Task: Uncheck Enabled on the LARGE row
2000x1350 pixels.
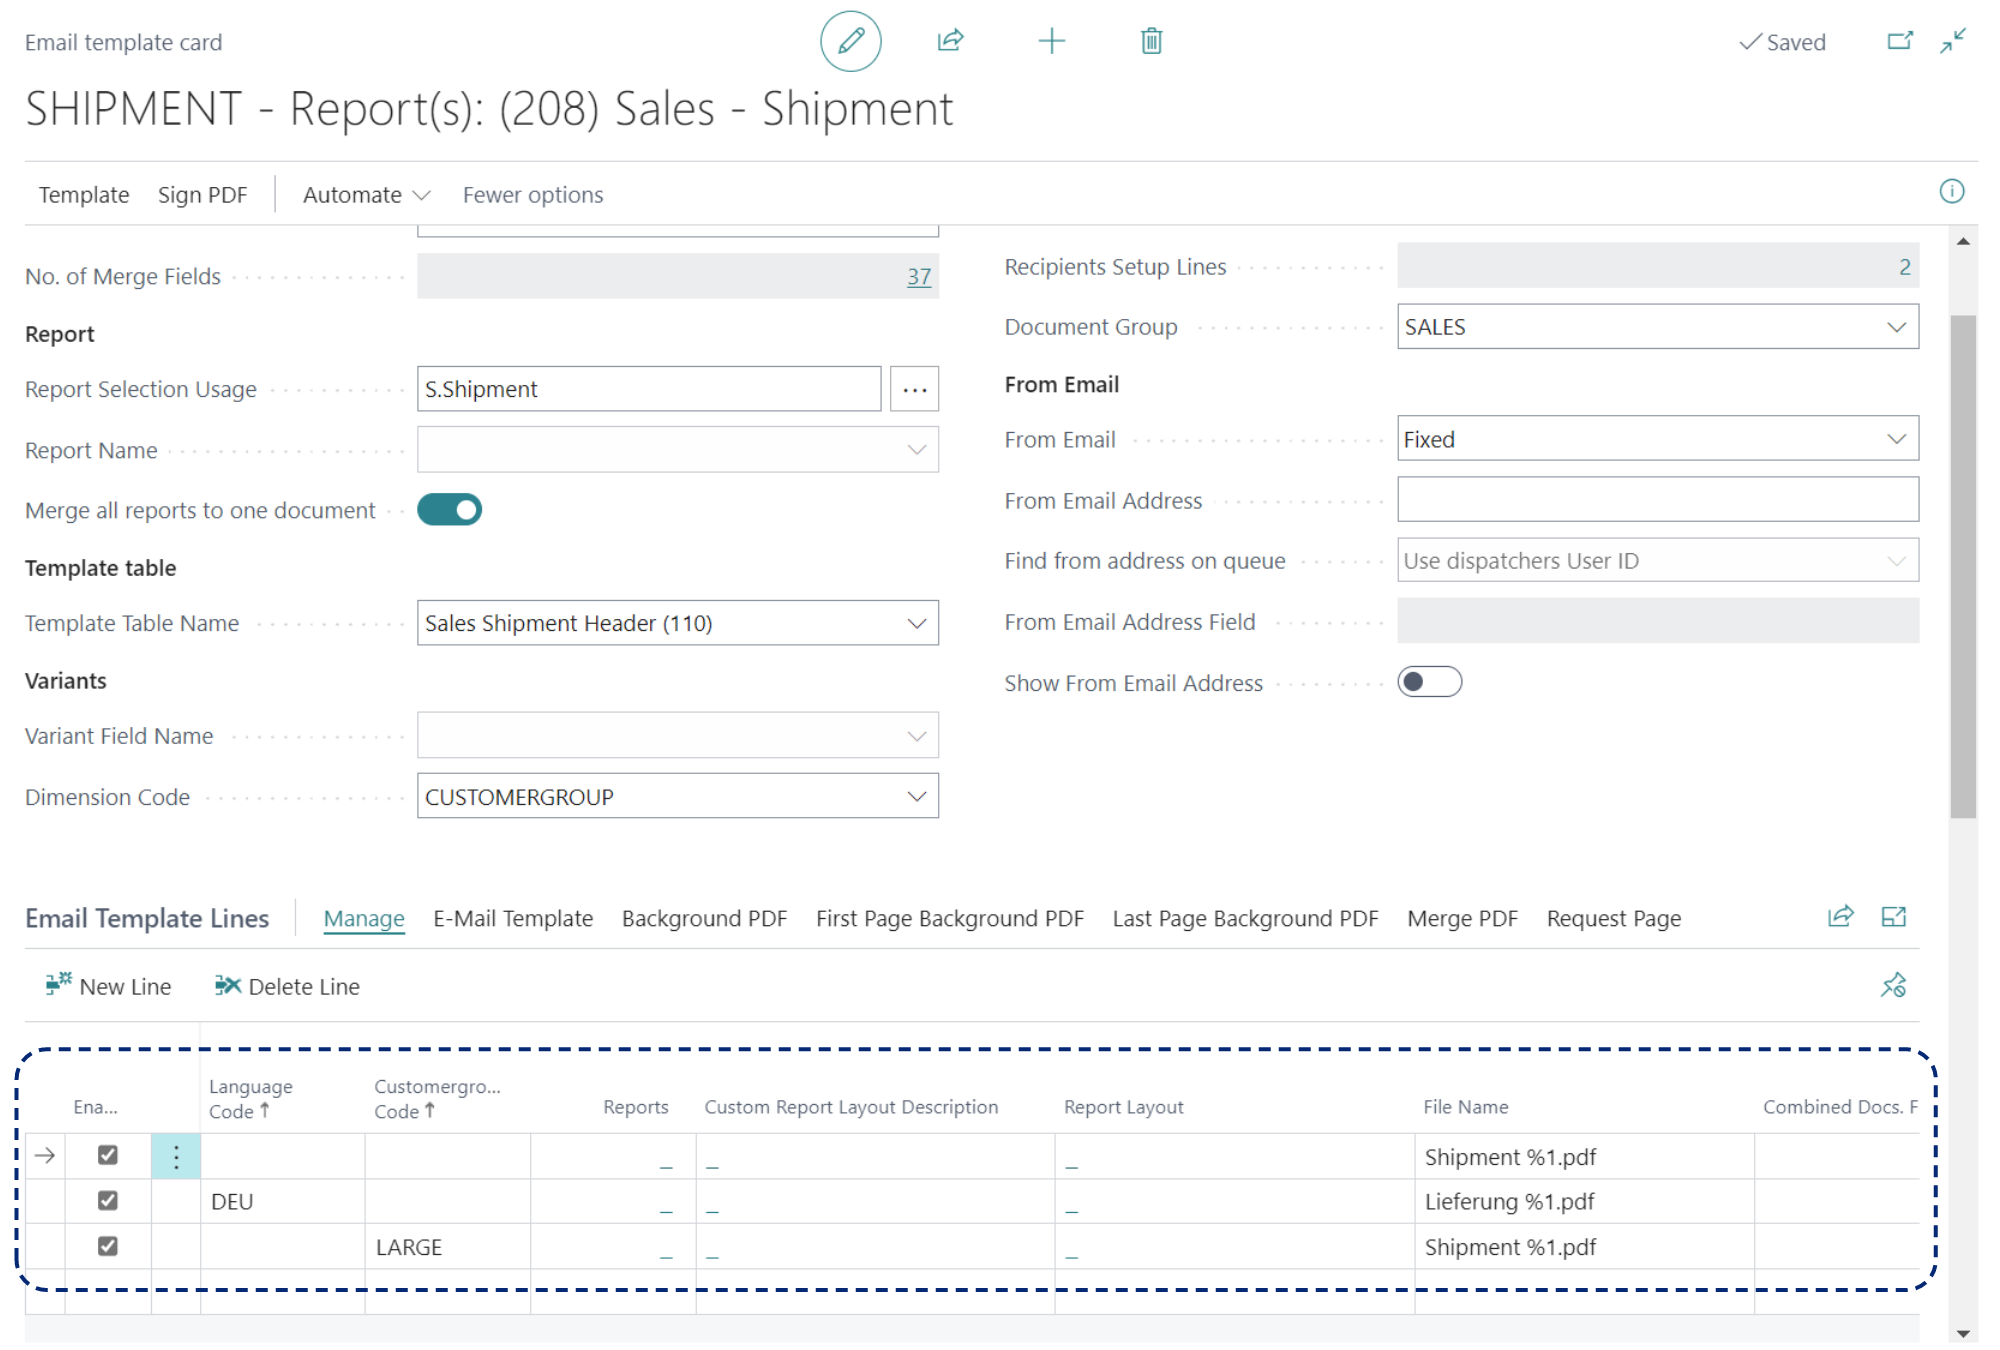Action: coord(107,1246)
